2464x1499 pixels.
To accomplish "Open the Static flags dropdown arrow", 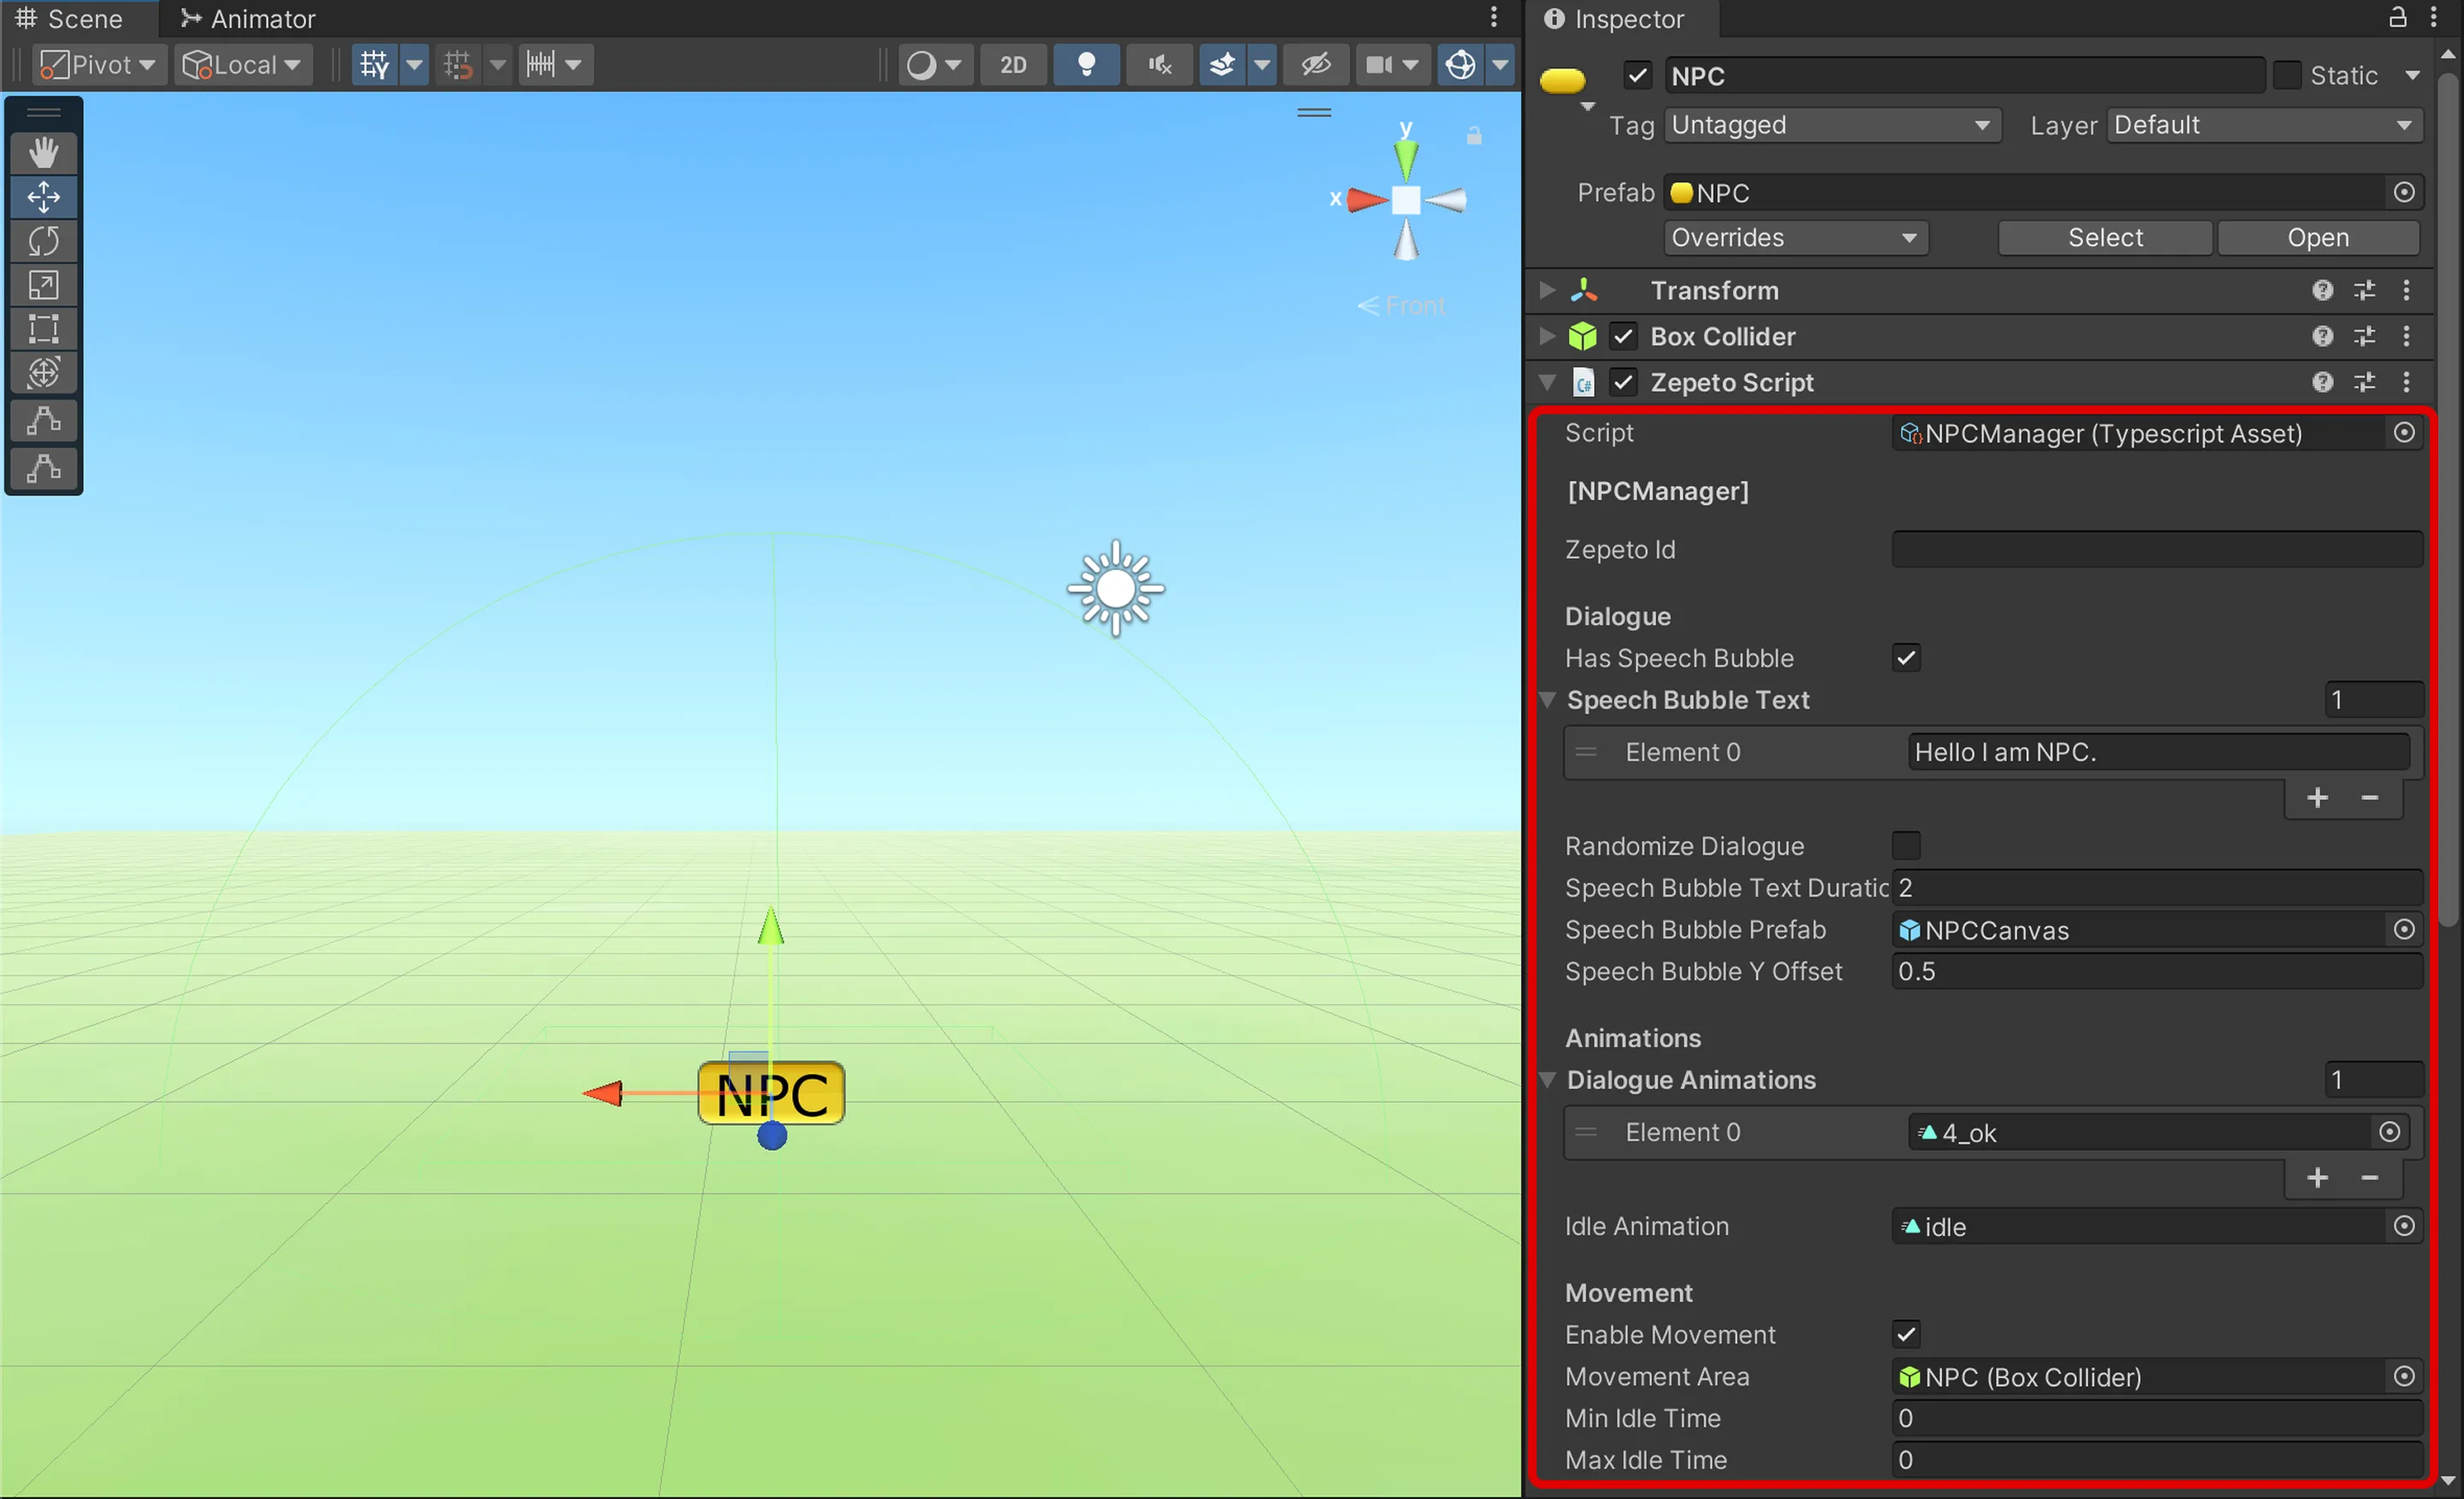I will click(x=2412, y=76).
